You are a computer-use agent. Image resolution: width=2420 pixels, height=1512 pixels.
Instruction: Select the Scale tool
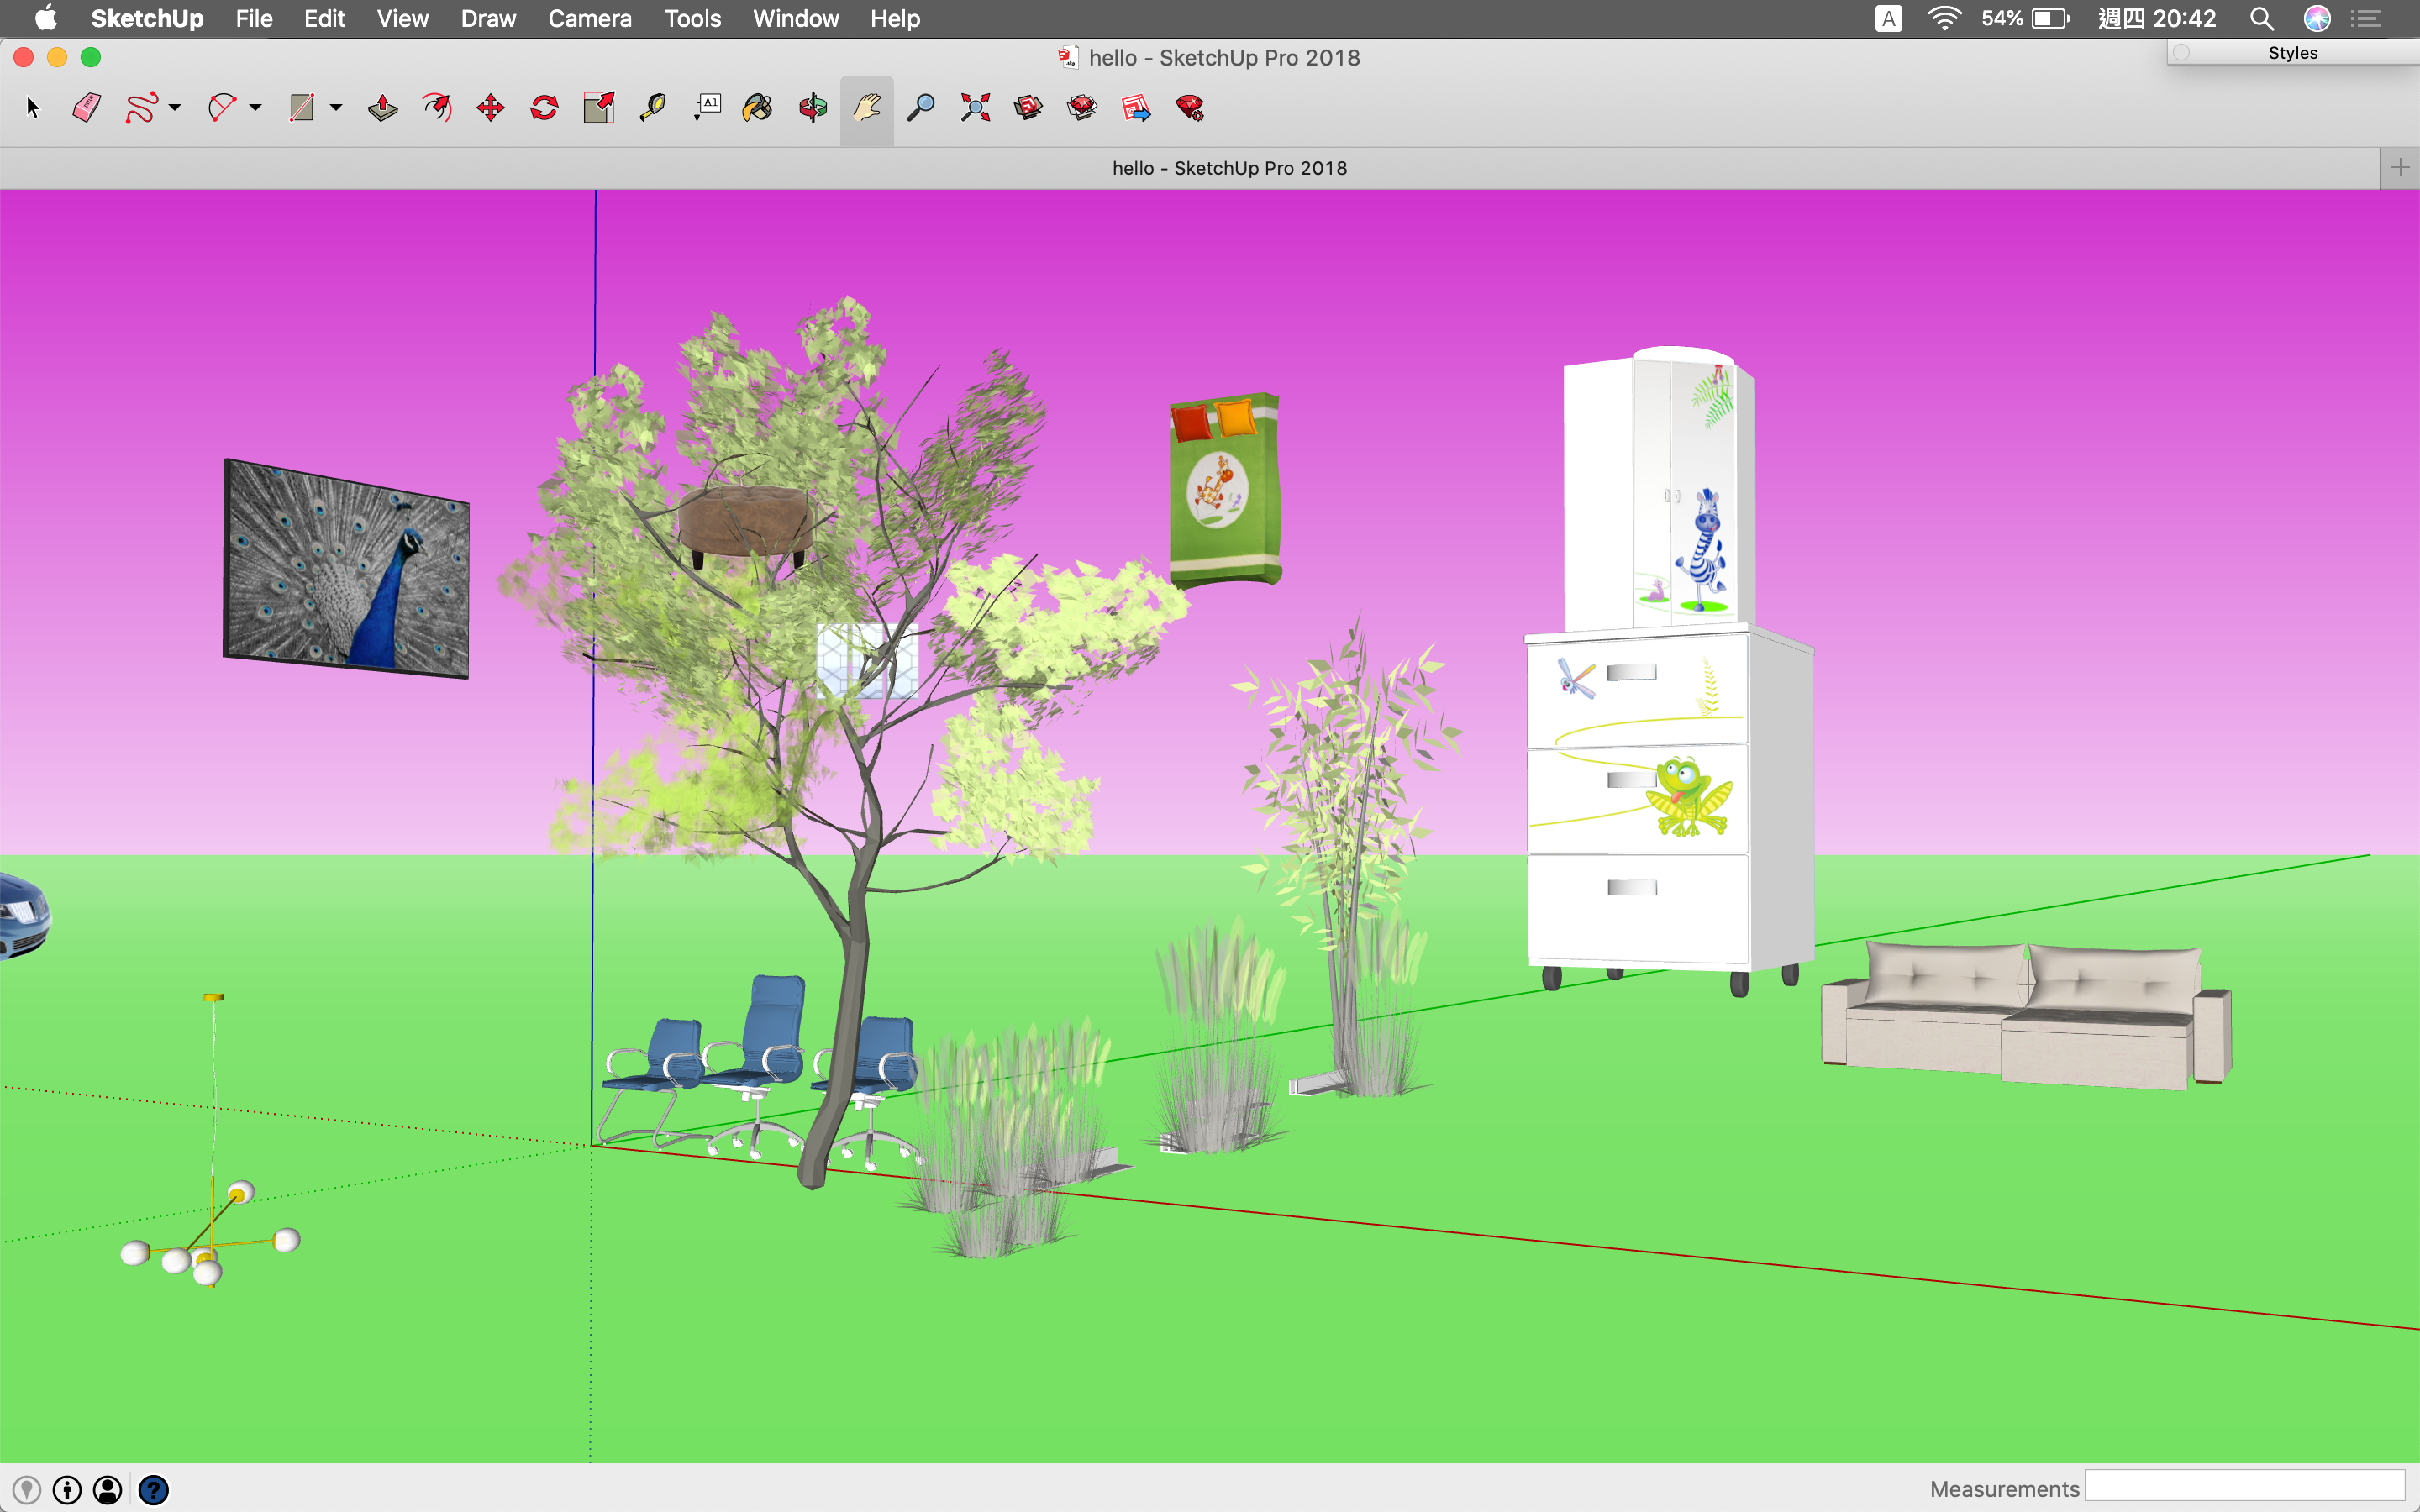click(598, 108)
